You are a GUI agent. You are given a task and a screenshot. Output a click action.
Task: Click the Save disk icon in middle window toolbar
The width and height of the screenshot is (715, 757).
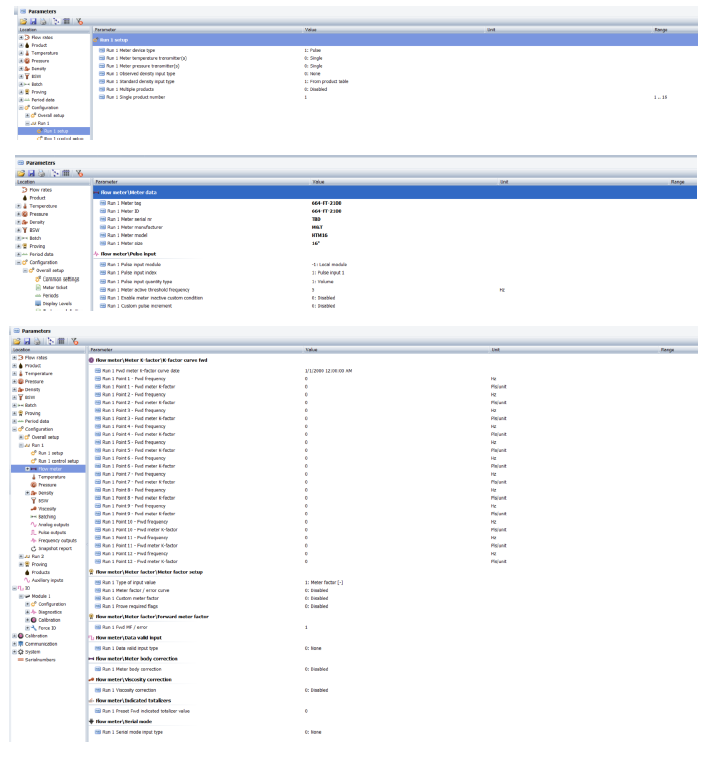point(31,173)
